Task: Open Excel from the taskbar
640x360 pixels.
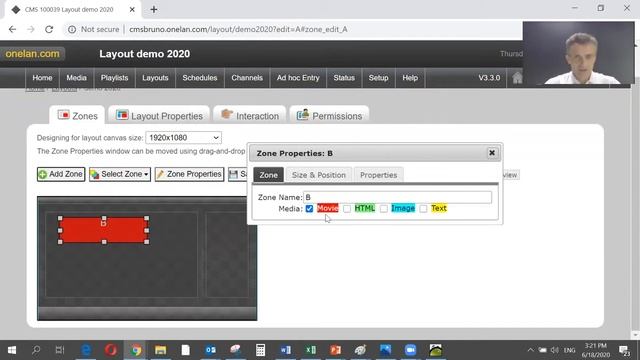Action: (311, 350)
